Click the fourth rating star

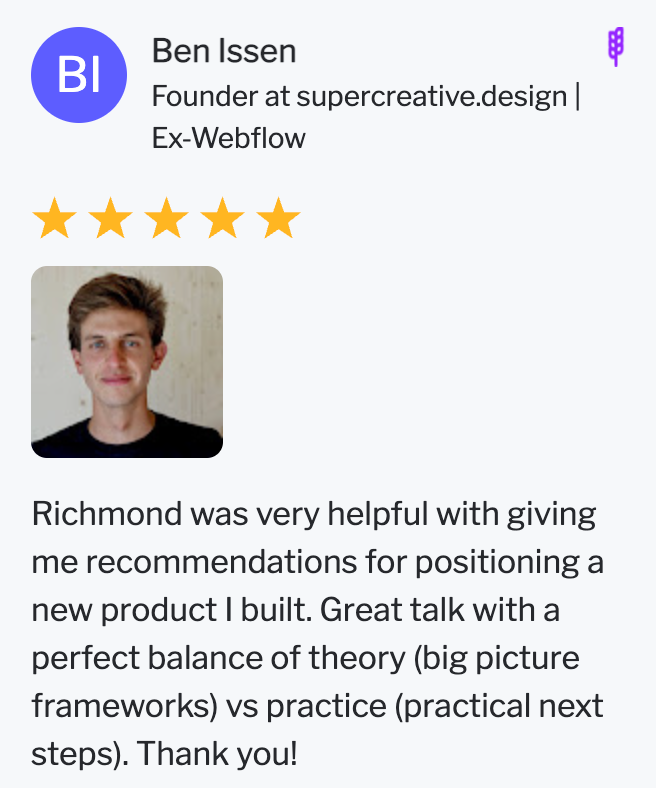222,218
